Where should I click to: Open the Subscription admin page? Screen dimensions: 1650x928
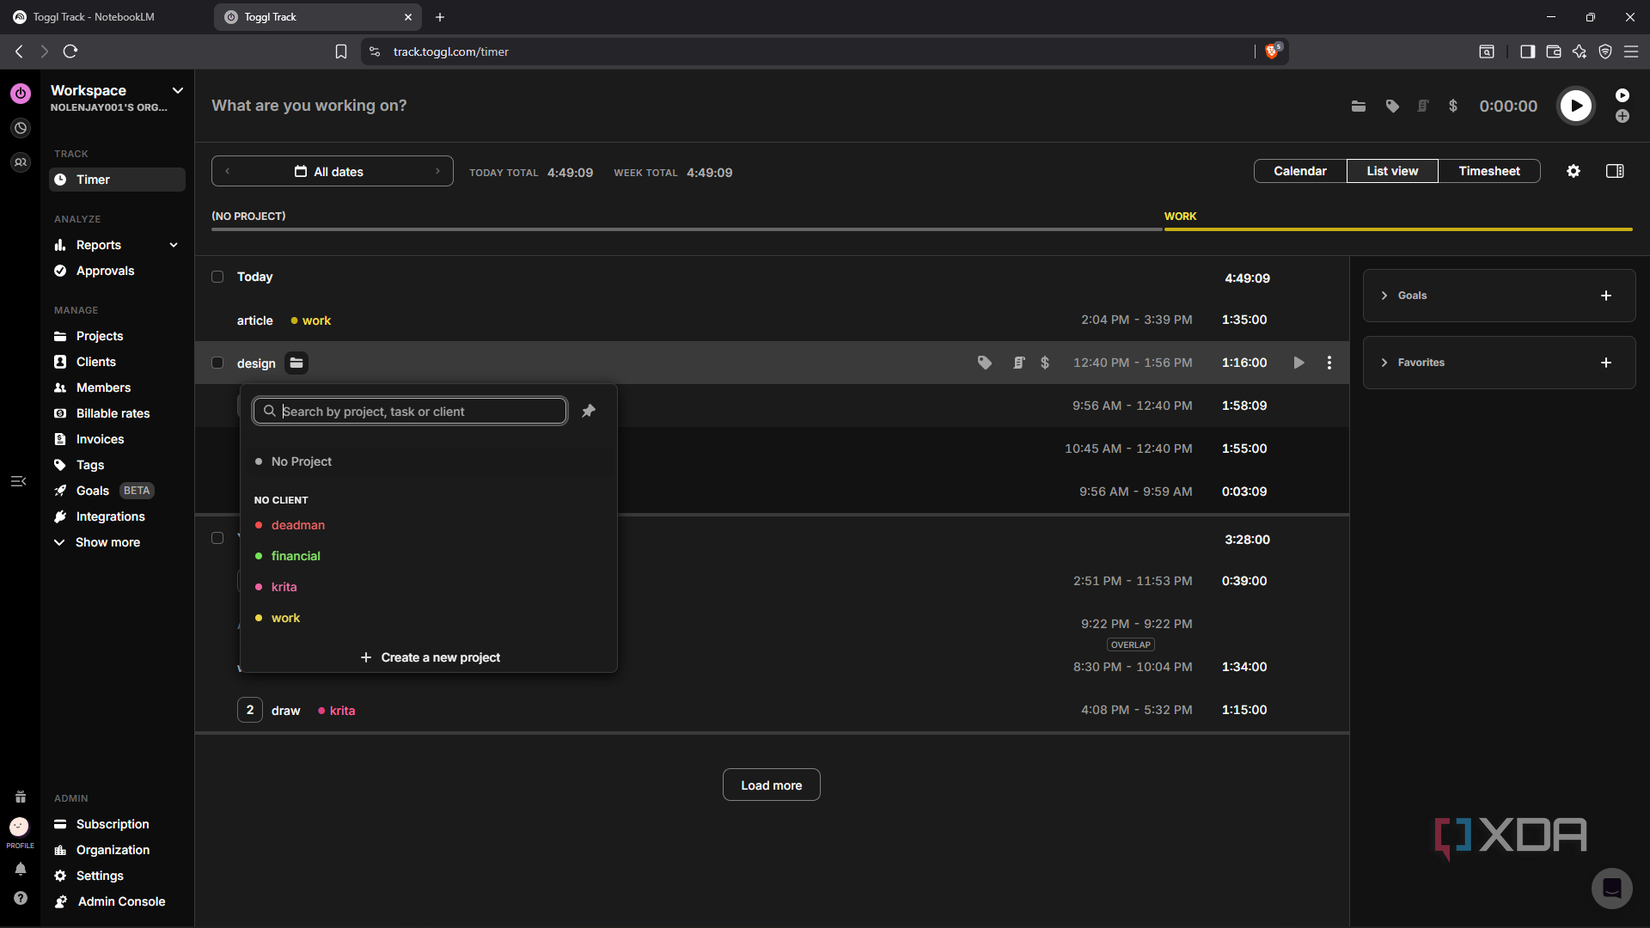112,824
